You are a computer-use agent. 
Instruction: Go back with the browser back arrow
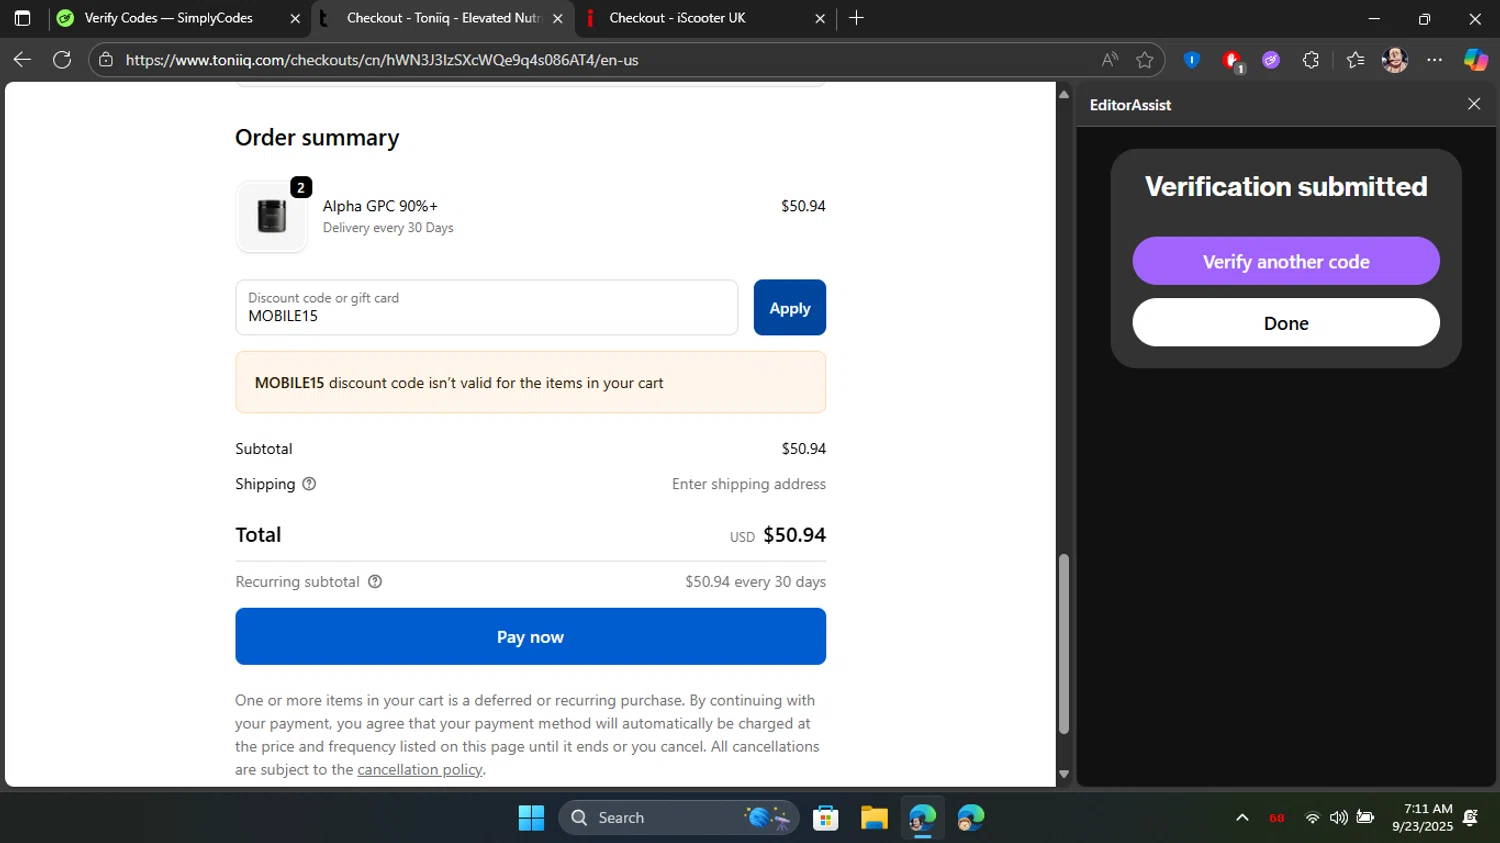coord(22,60)
